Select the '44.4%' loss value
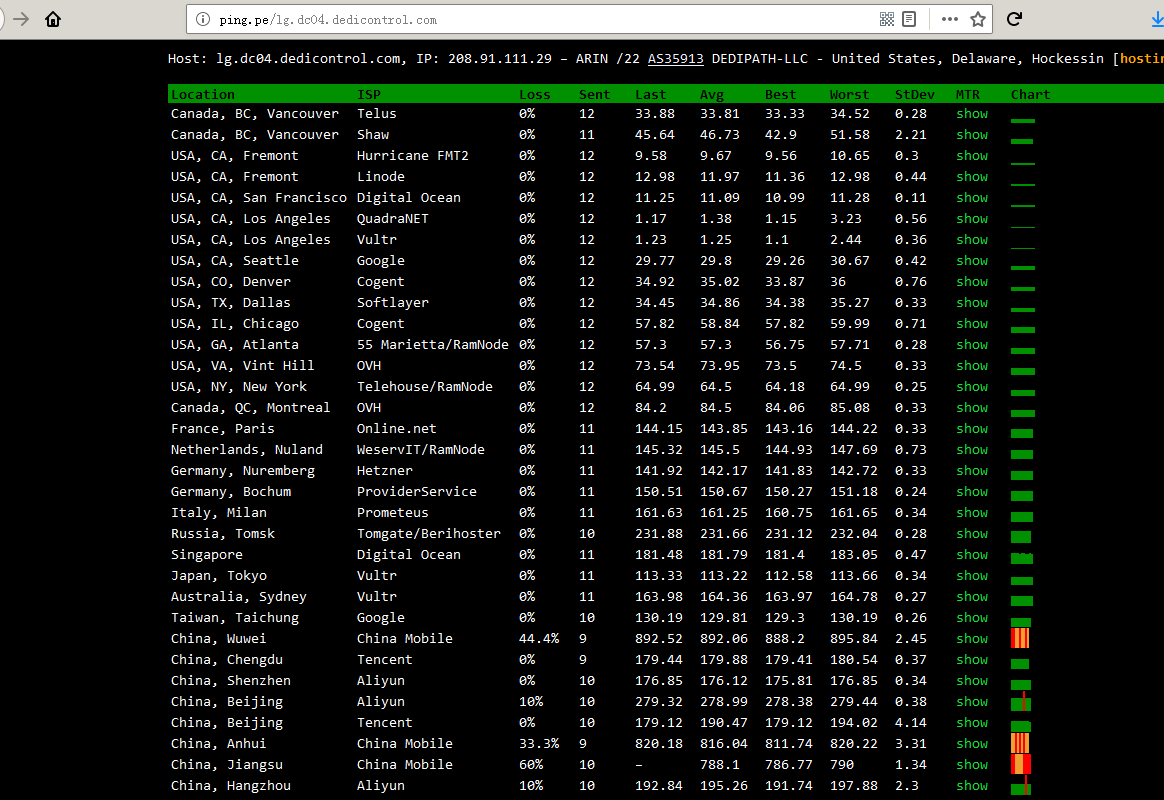Image resolution: width=1164 pixels, height=800 pixels. pyautogui.click(x=539, y=638)
